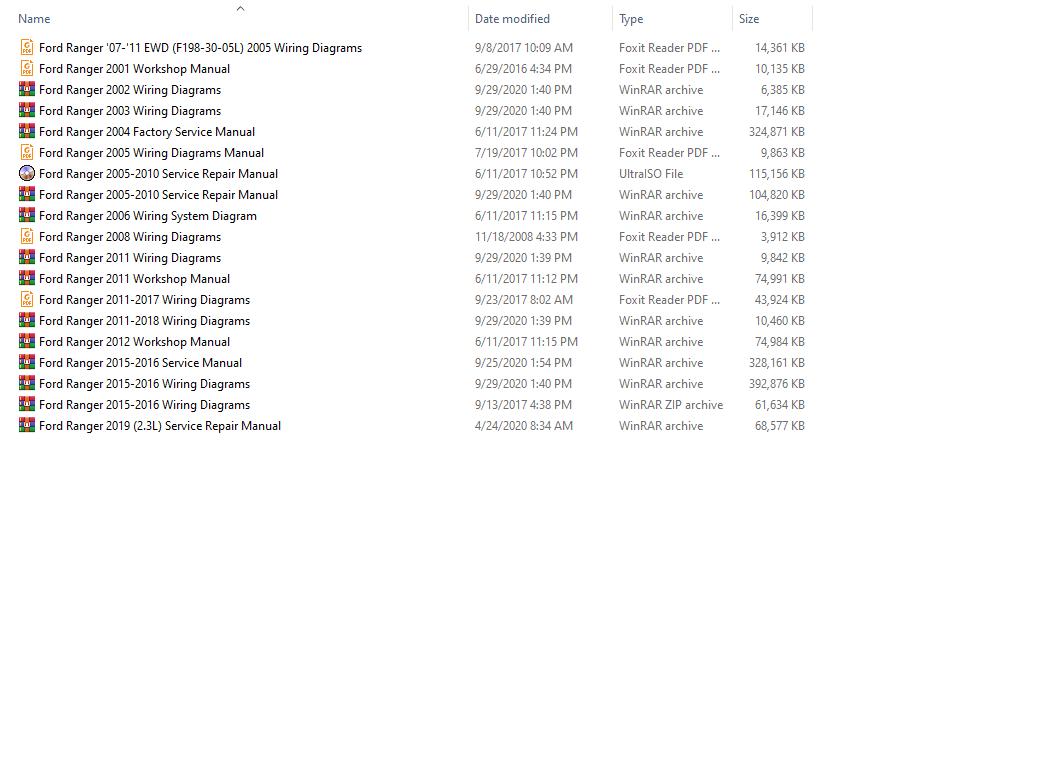
Task: Click the PDF icon of Ford Ranger 2005 Wiring Diagrams Manual
Action: click(x=27, y=152)
